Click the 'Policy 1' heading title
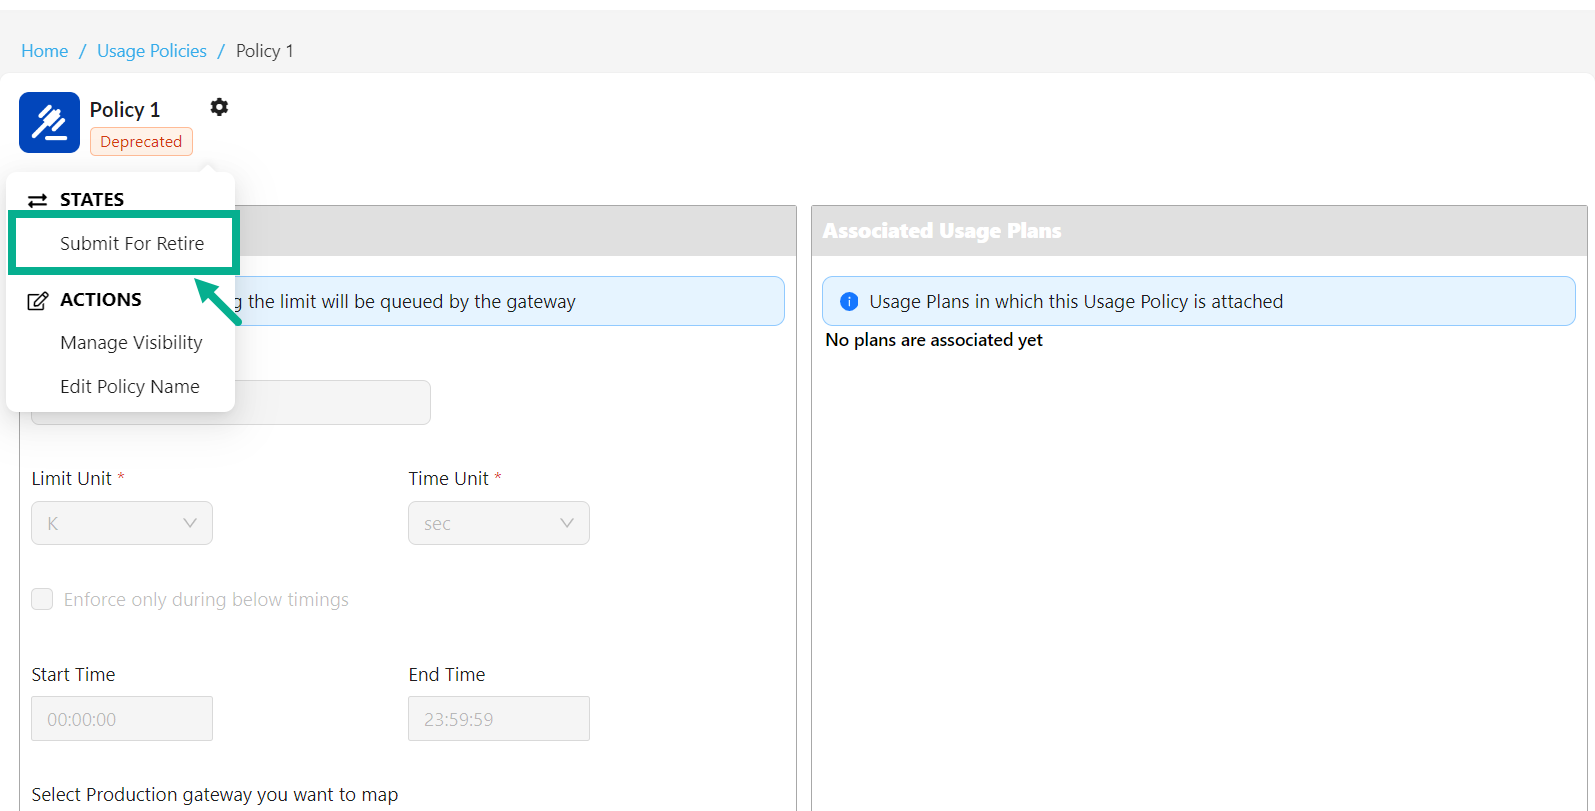 pos(125,110)
